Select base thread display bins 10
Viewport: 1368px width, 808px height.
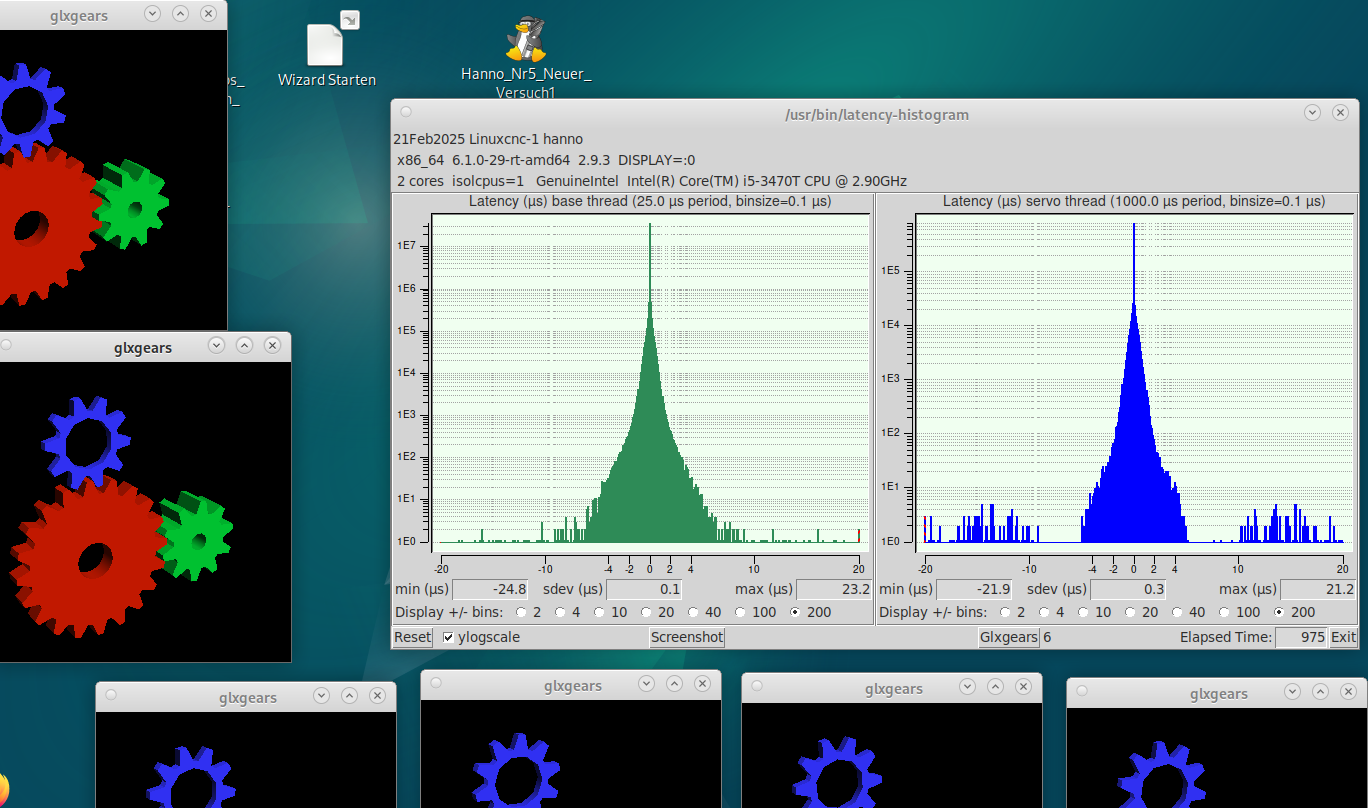pyautogui.click(x=599, y=612)
